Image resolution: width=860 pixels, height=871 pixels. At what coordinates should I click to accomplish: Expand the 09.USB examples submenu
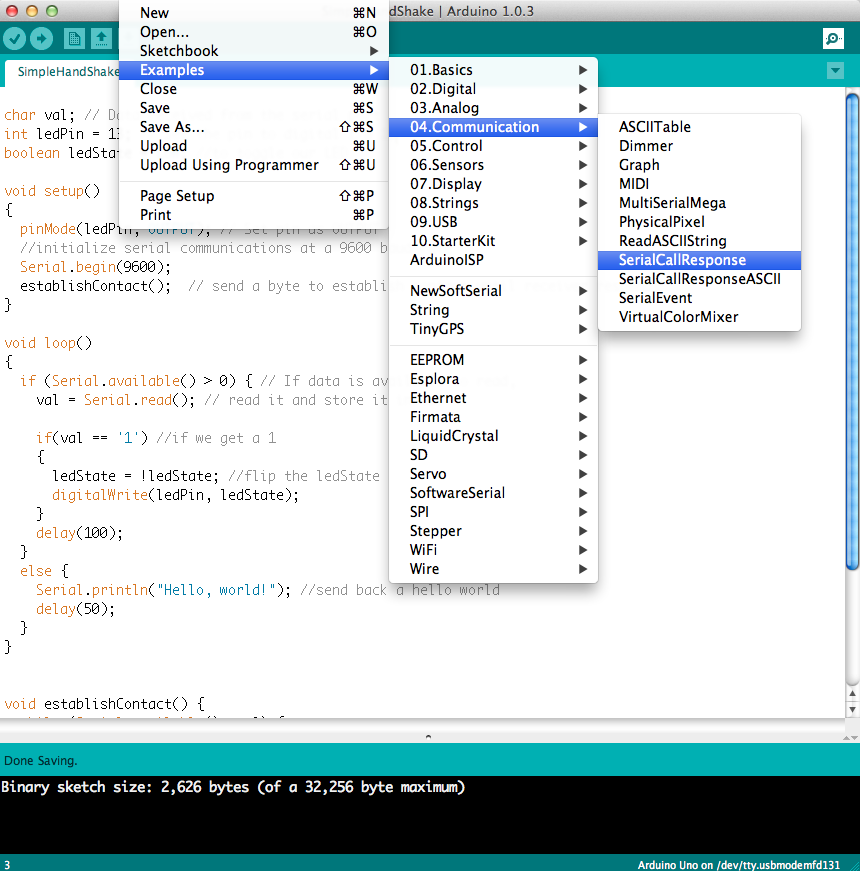(493, 222)
